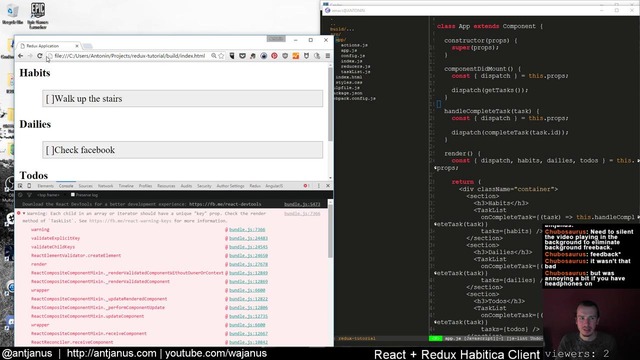Click the page vertical scrollbar thumb
This screenshot has height=360, width=640.
point(330,105)
